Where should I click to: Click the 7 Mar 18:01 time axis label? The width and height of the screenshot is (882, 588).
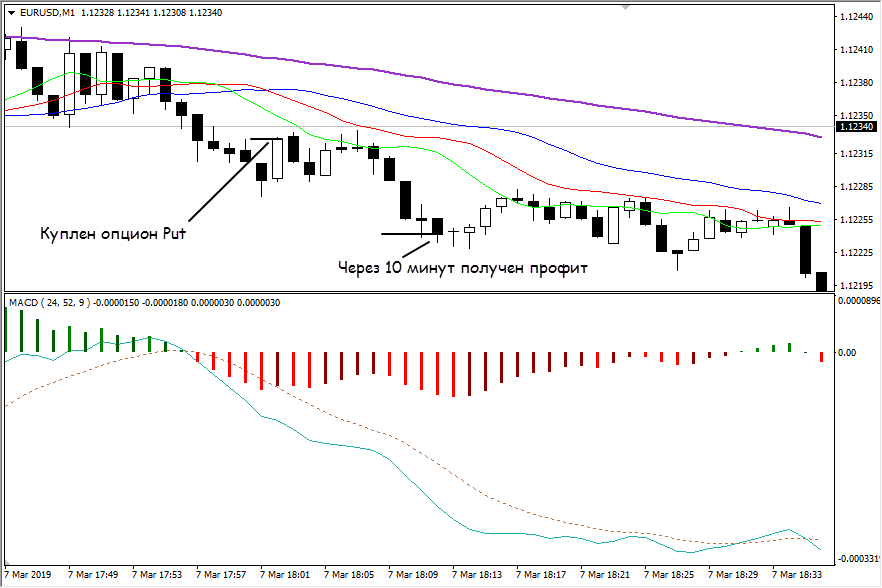tap(285, 576)
